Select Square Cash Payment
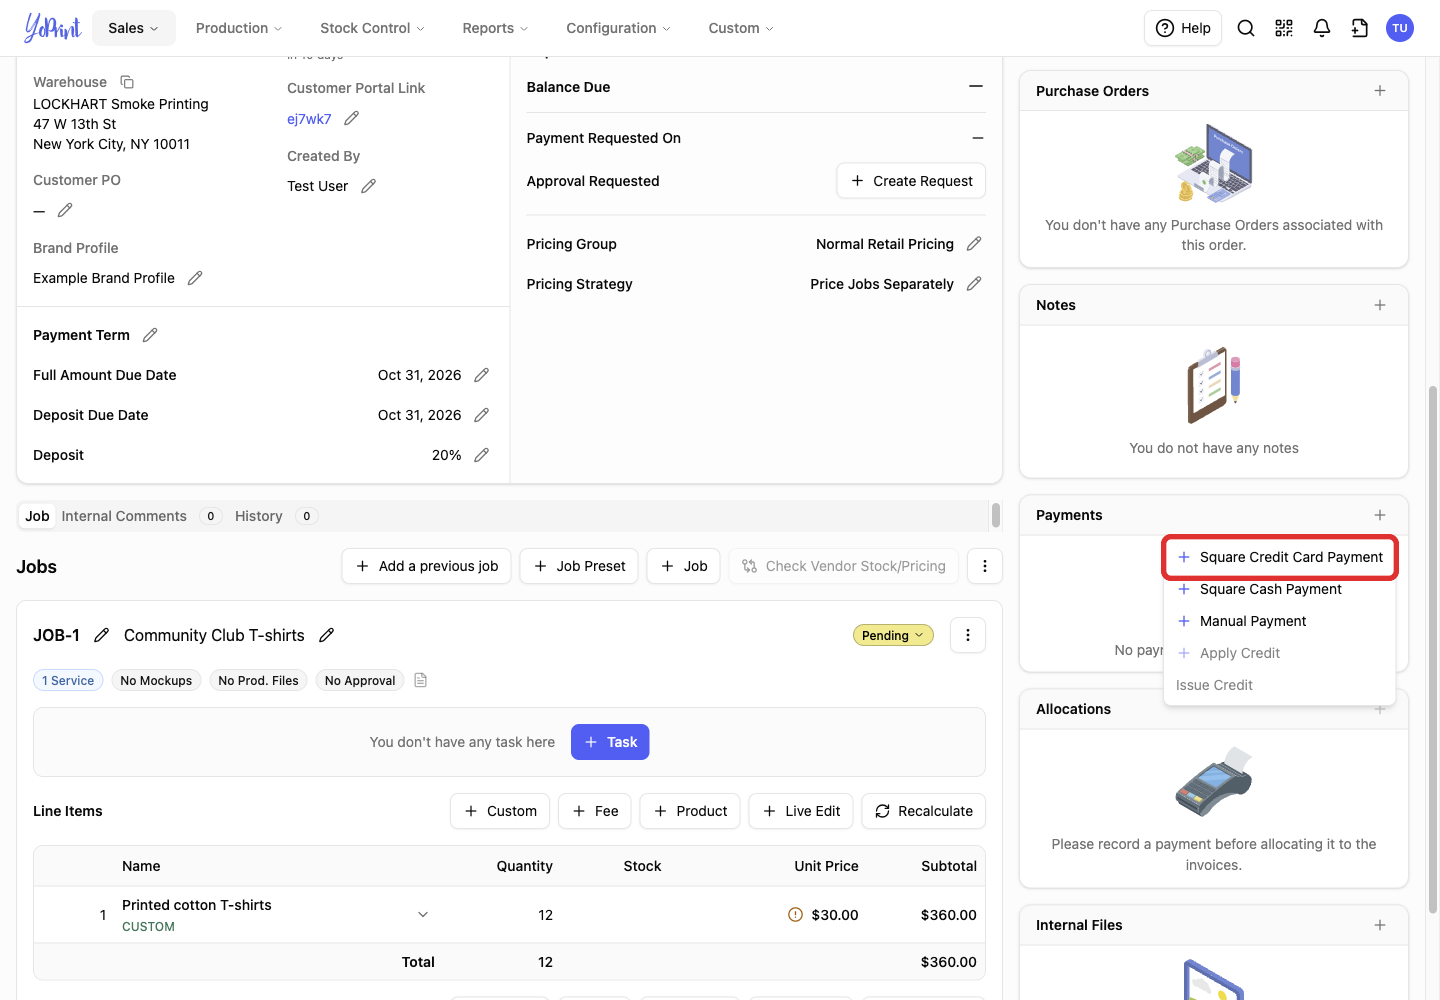The height and width of the screenshot is (1000, 1440). tap(1280, 589)
